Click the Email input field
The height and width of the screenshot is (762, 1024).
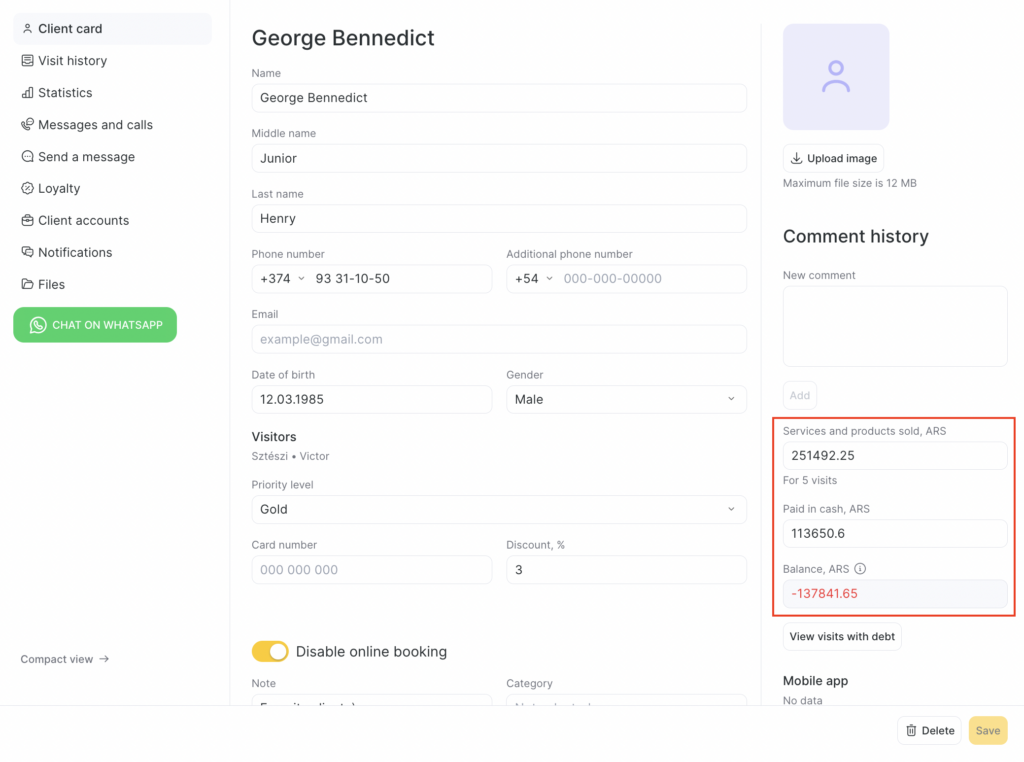pyautogui.click(x=498, y=340)
